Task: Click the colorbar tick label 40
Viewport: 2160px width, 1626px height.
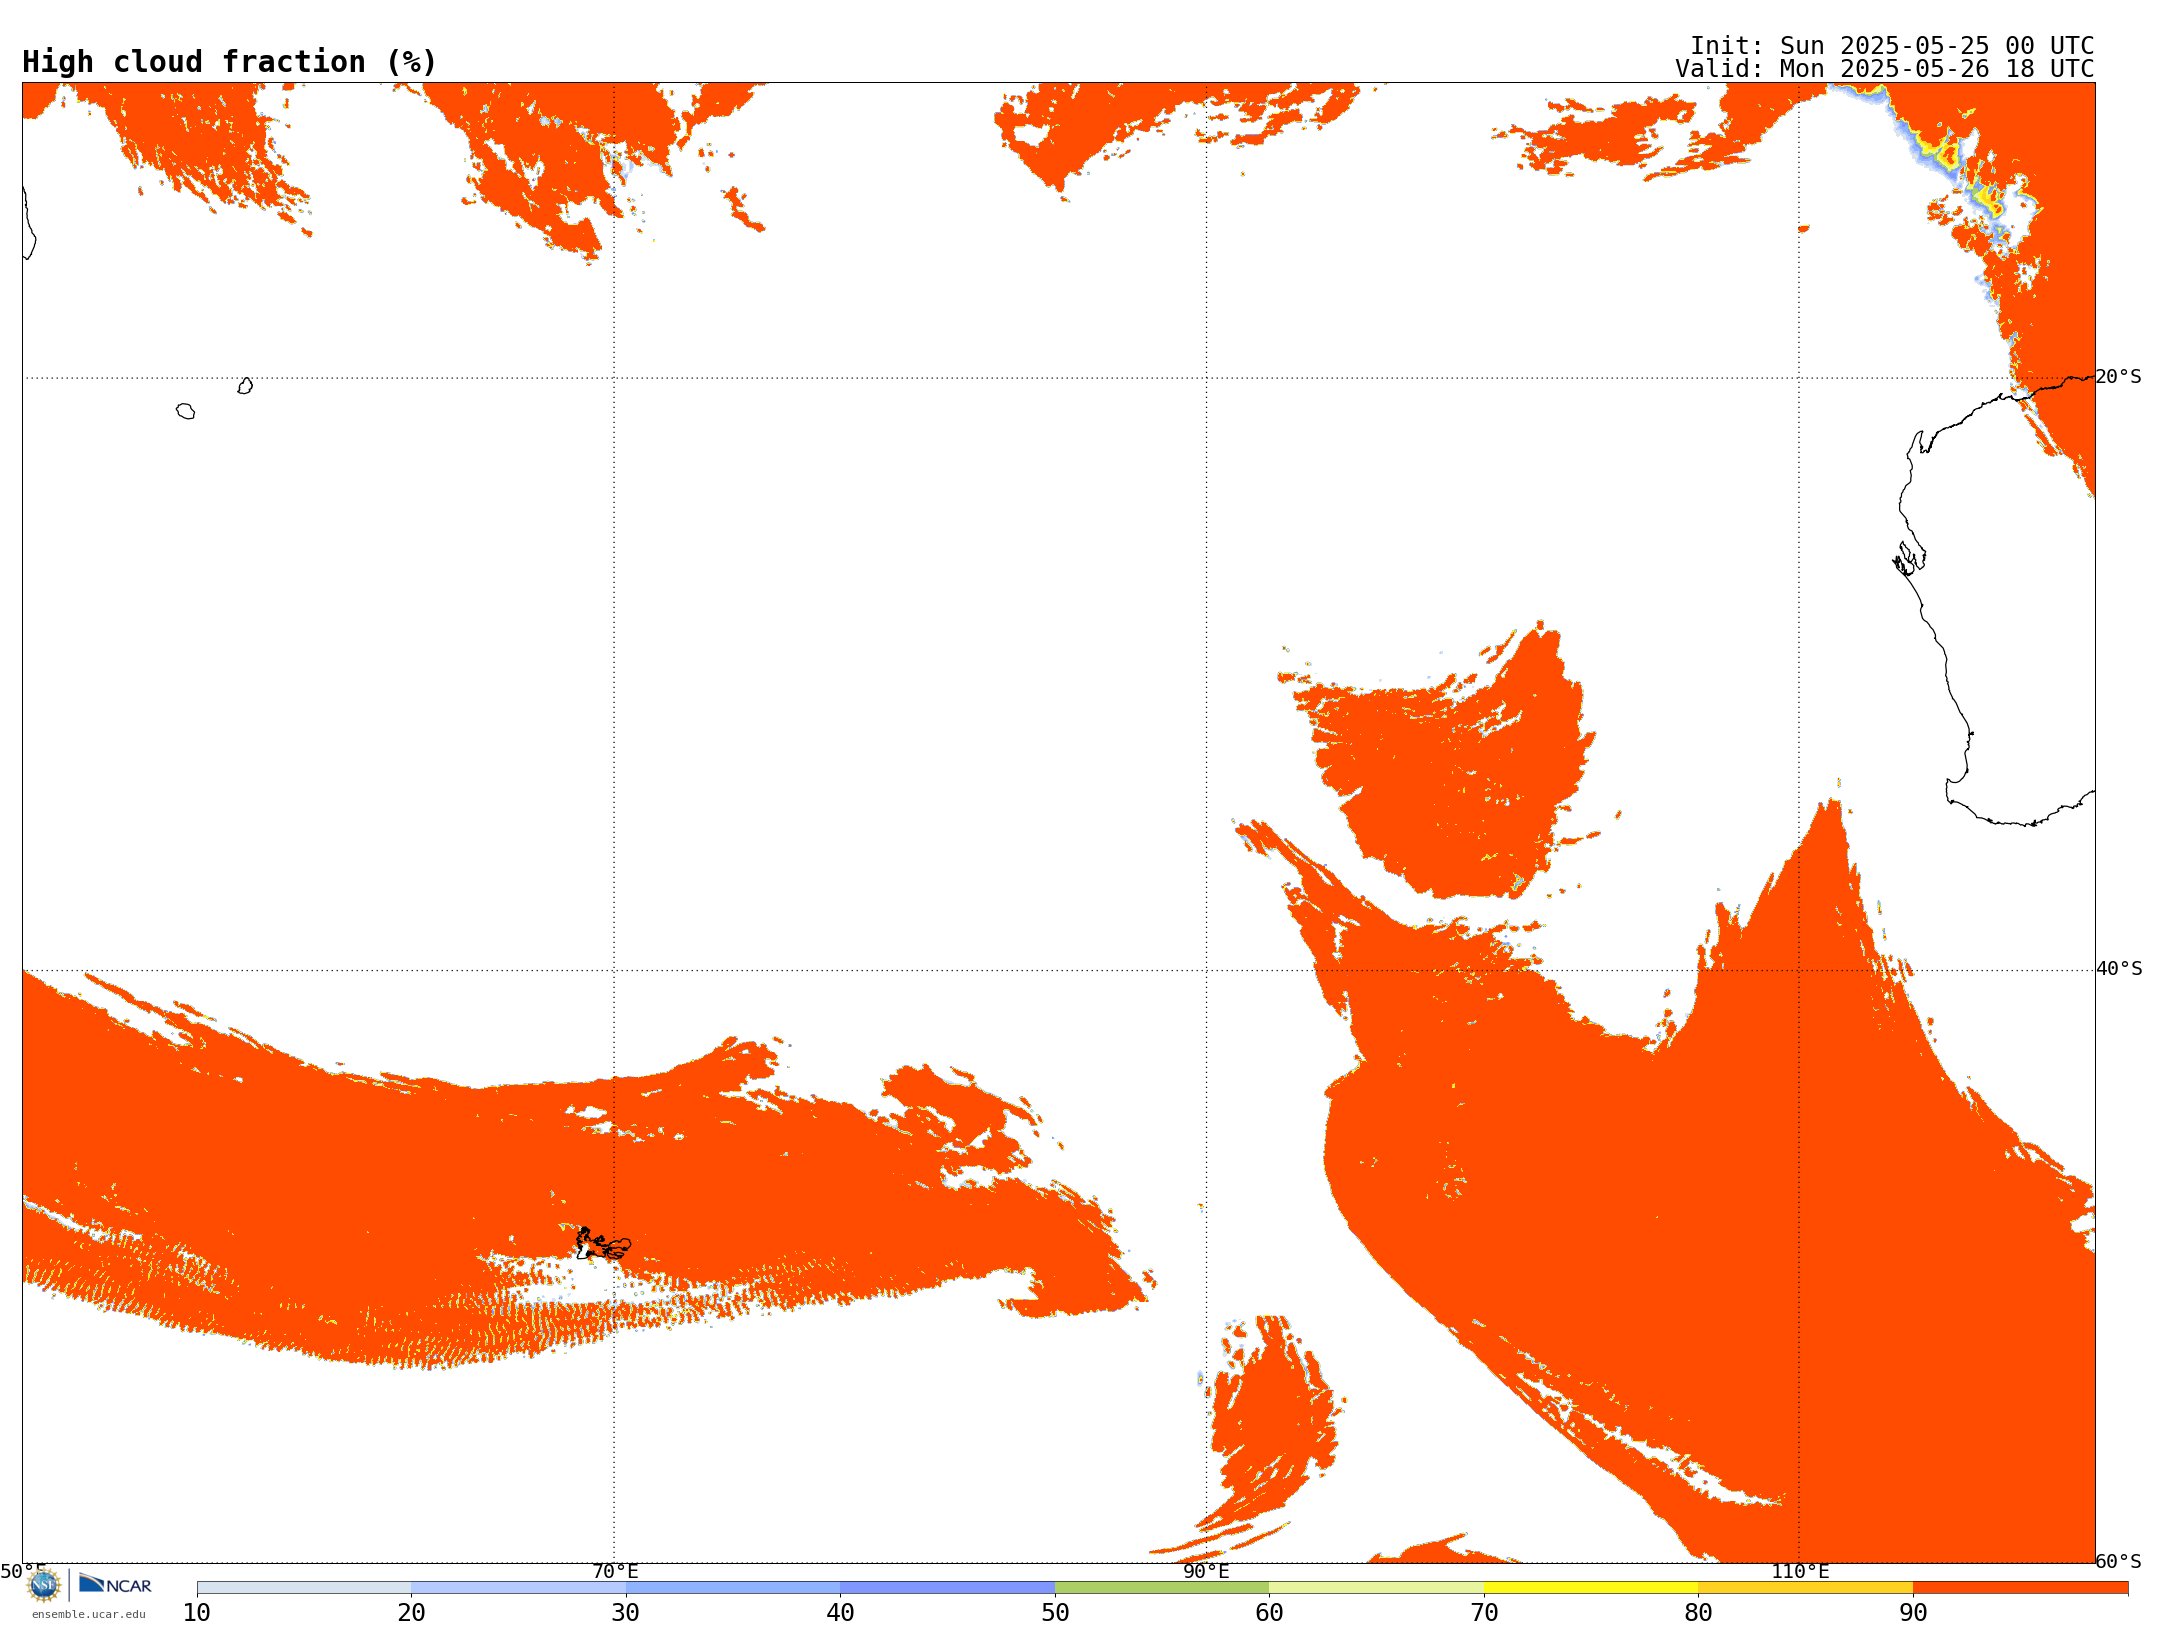Action: pos(840,1613)
